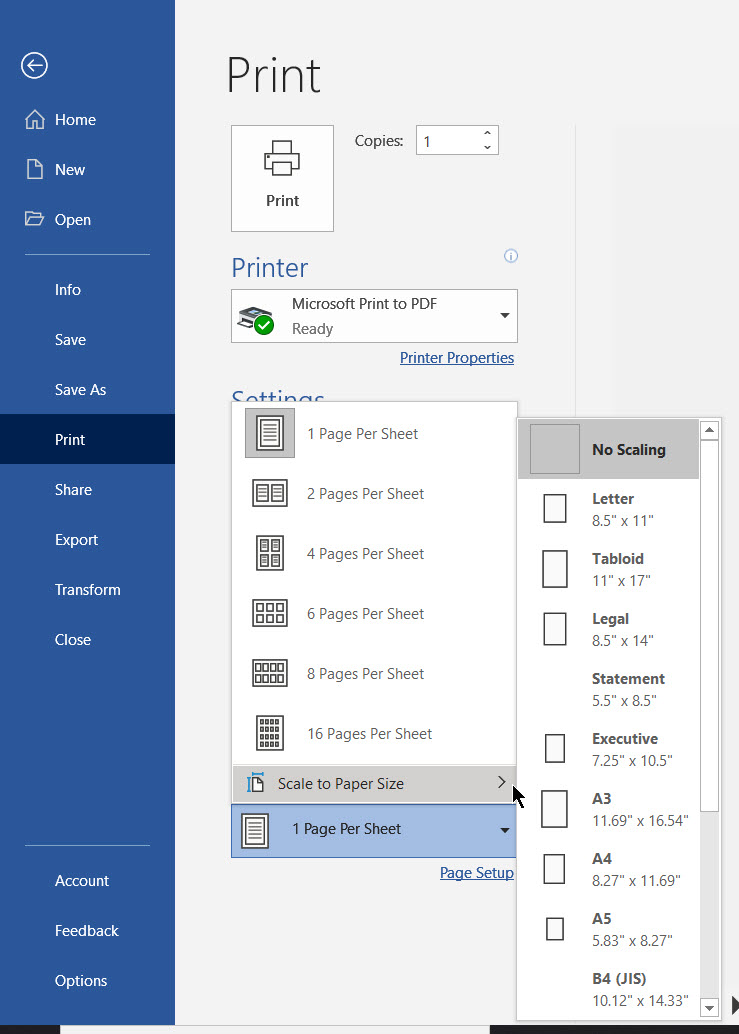Click the 8 Pages Per Sheet icon
This screenshot has height=1034, width=739.
coord(270,673)
